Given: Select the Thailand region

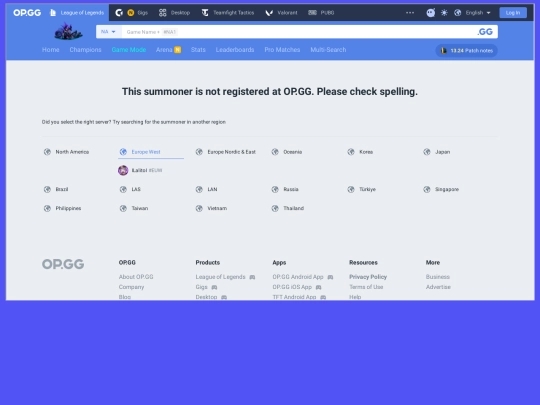Looking at the screenshot, I should click(x=288, y=208).
